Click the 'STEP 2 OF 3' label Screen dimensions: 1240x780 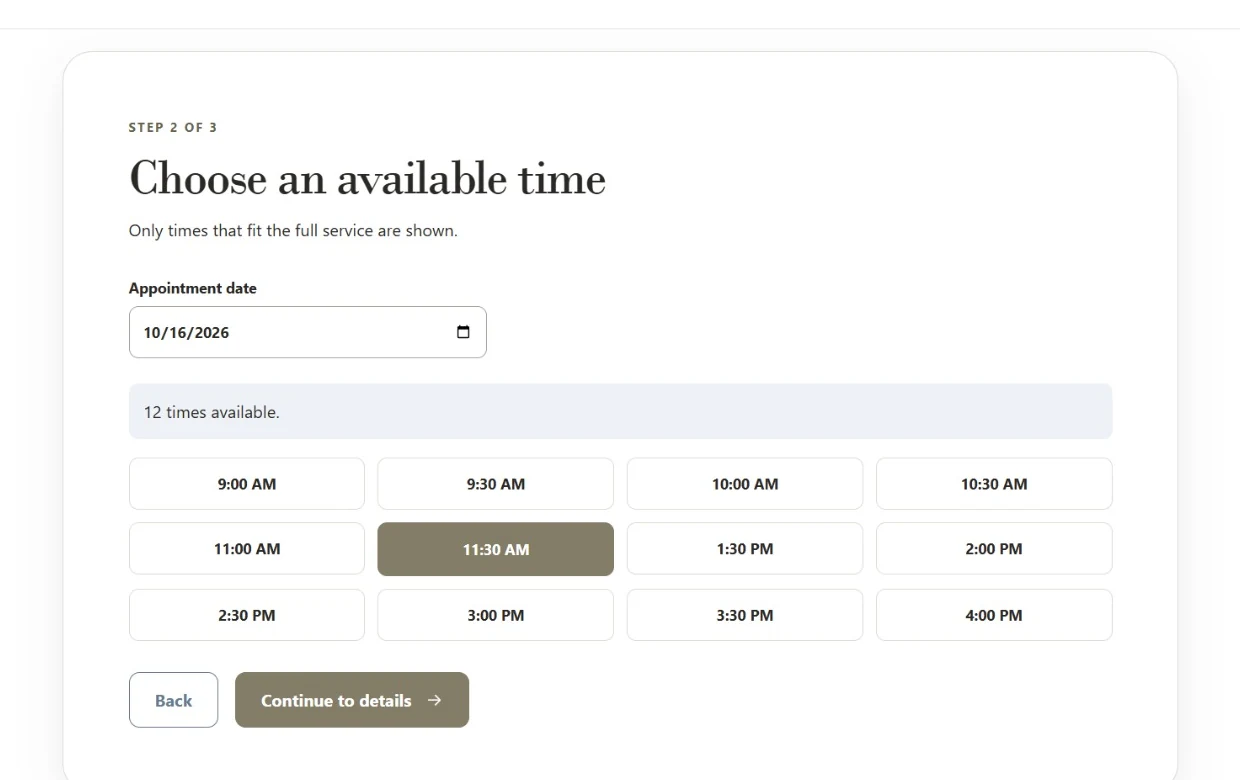[x=173, y=127]
